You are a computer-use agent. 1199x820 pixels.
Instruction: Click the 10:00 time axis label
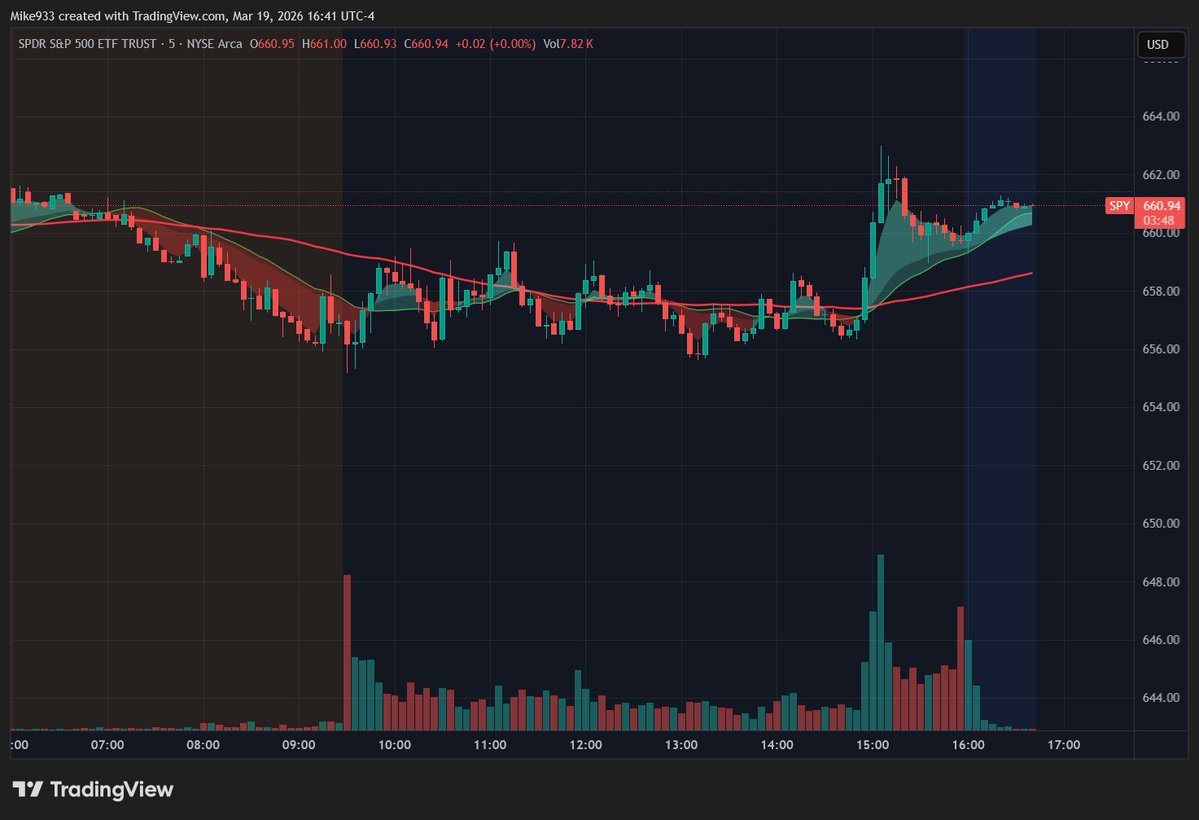(395, 745)
